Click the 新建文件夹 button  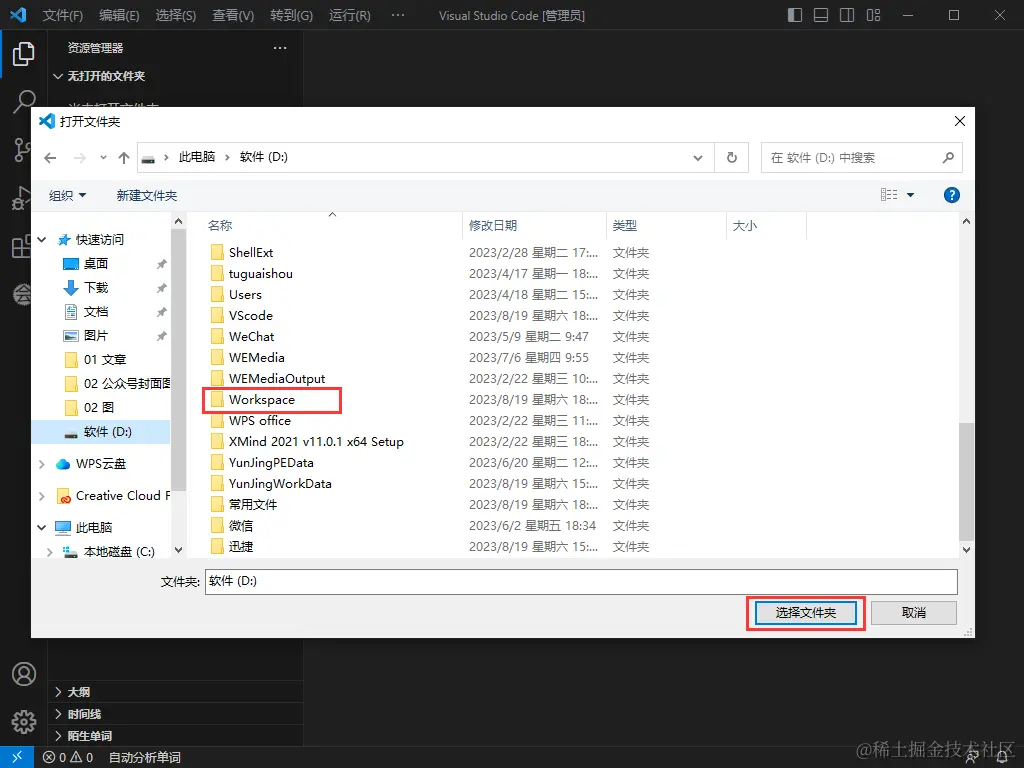click(x=147, y=195)
